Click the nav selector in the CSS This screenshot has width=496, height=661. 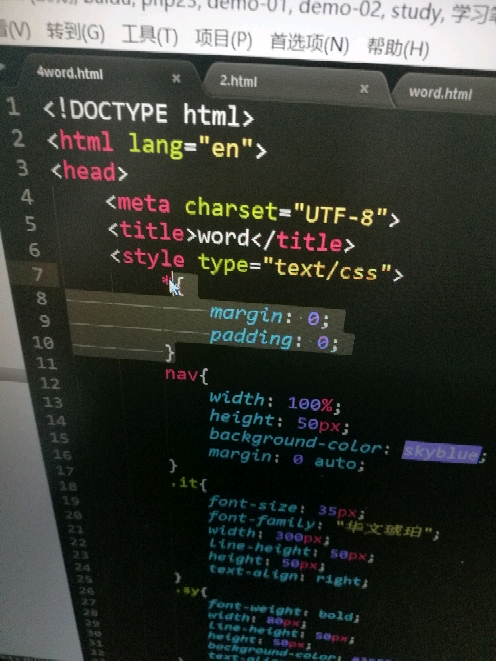(182, 373)
